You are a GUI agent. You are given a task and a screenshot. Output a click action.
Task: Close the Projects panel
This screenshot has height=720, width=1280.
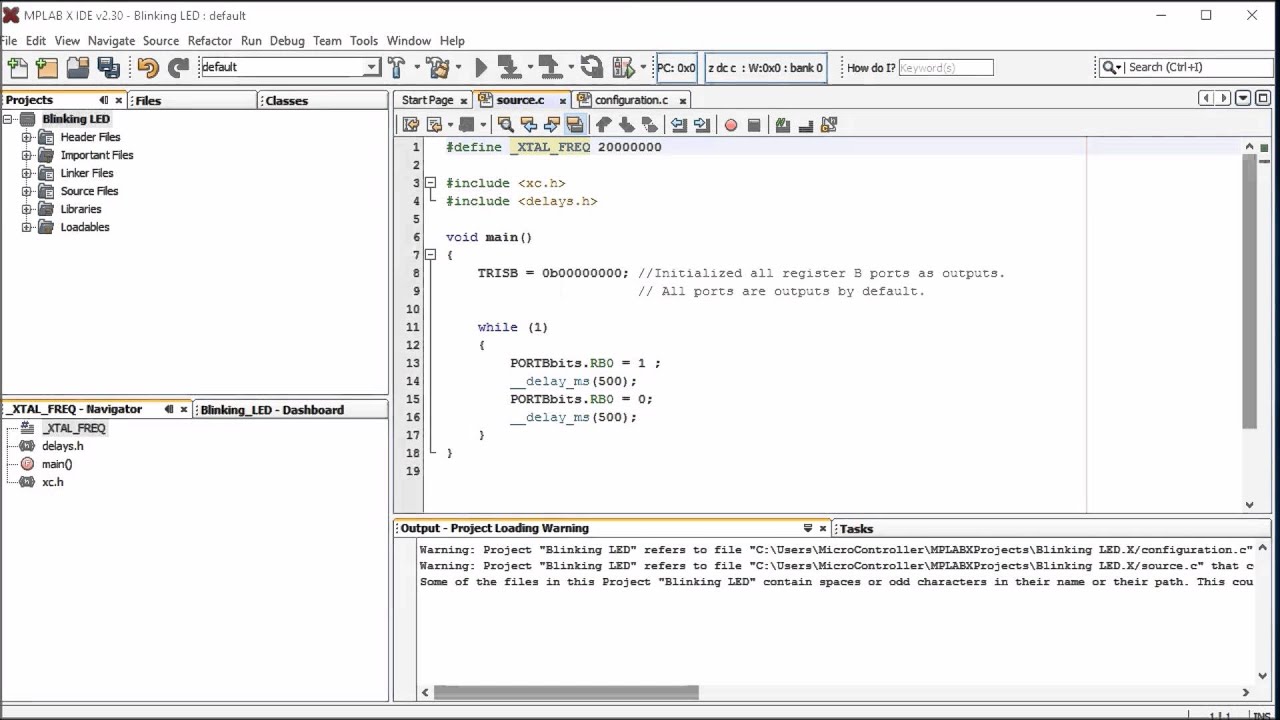coord(119,100)
